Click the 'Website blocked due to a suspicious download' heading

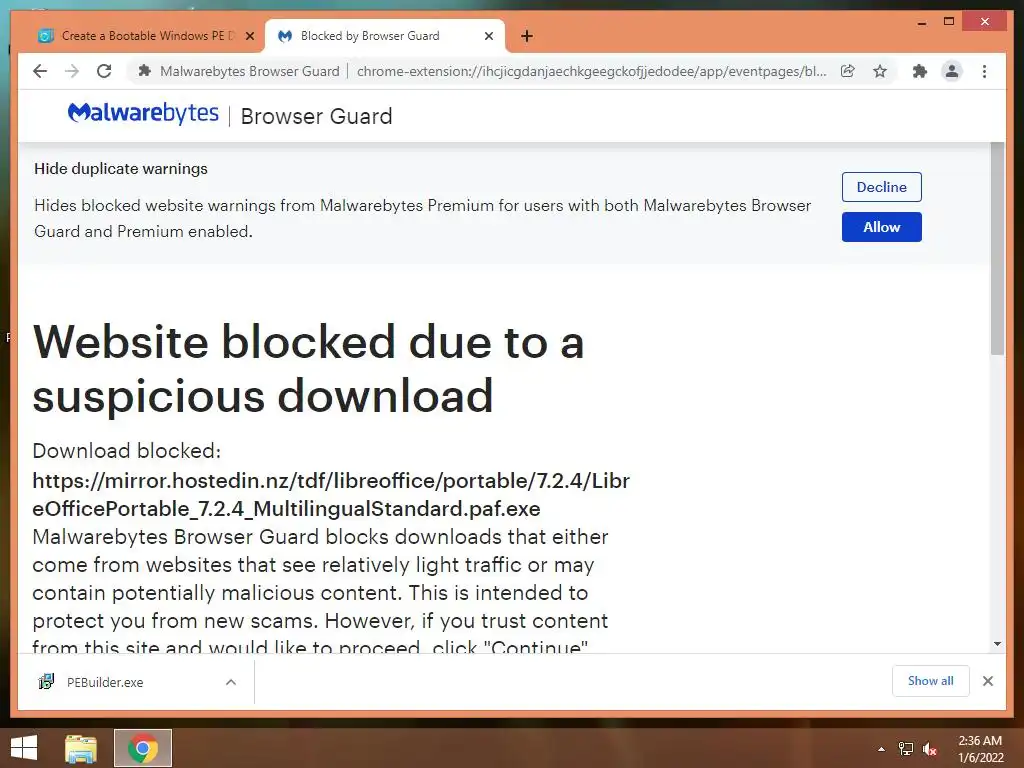click(308, 368)
